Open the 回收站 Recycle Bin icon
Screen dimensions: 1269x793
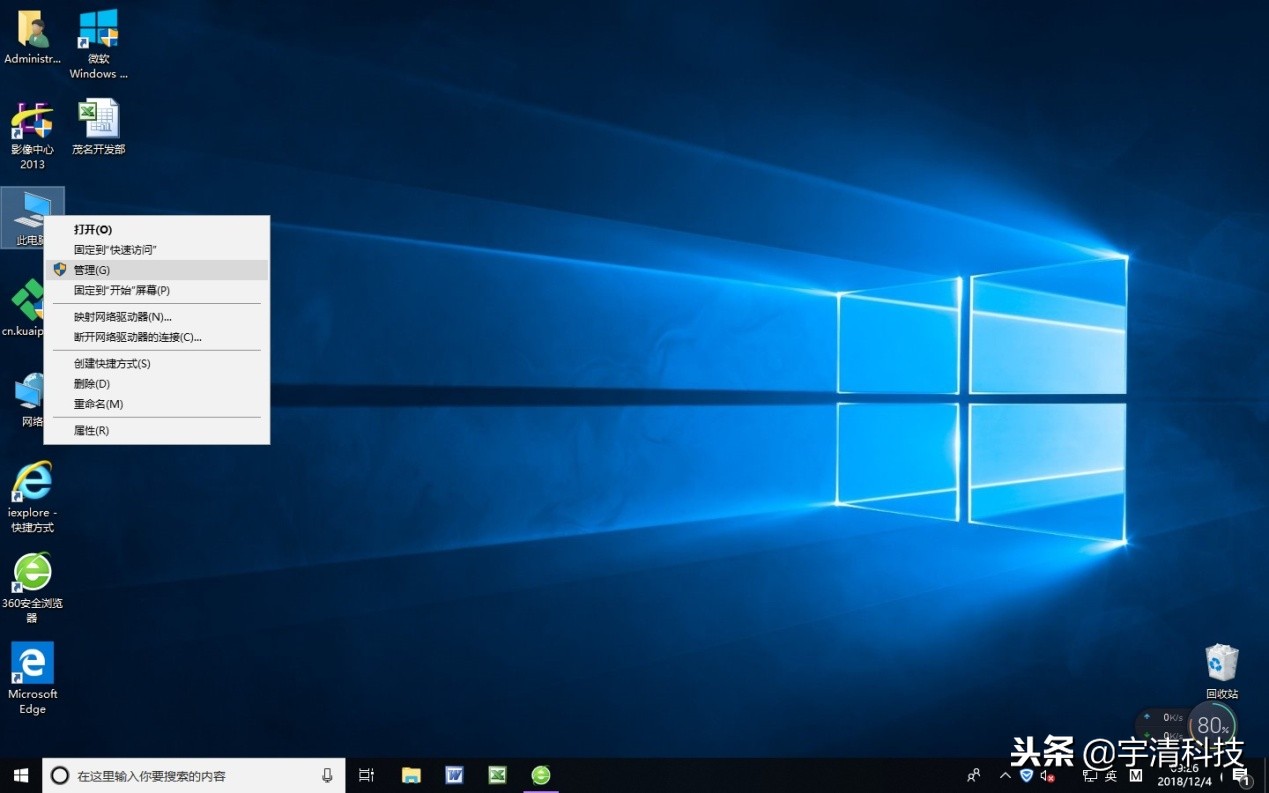tap(1221, 663)
